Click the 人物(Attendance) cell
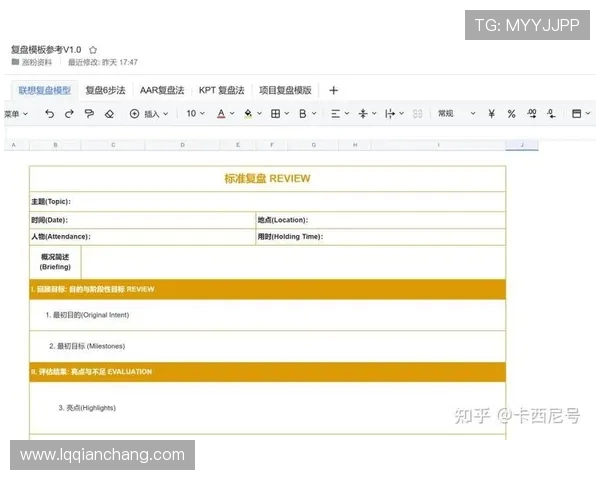Screen dimensions: 600x480 pyautogui.click(x=142, y=237)
